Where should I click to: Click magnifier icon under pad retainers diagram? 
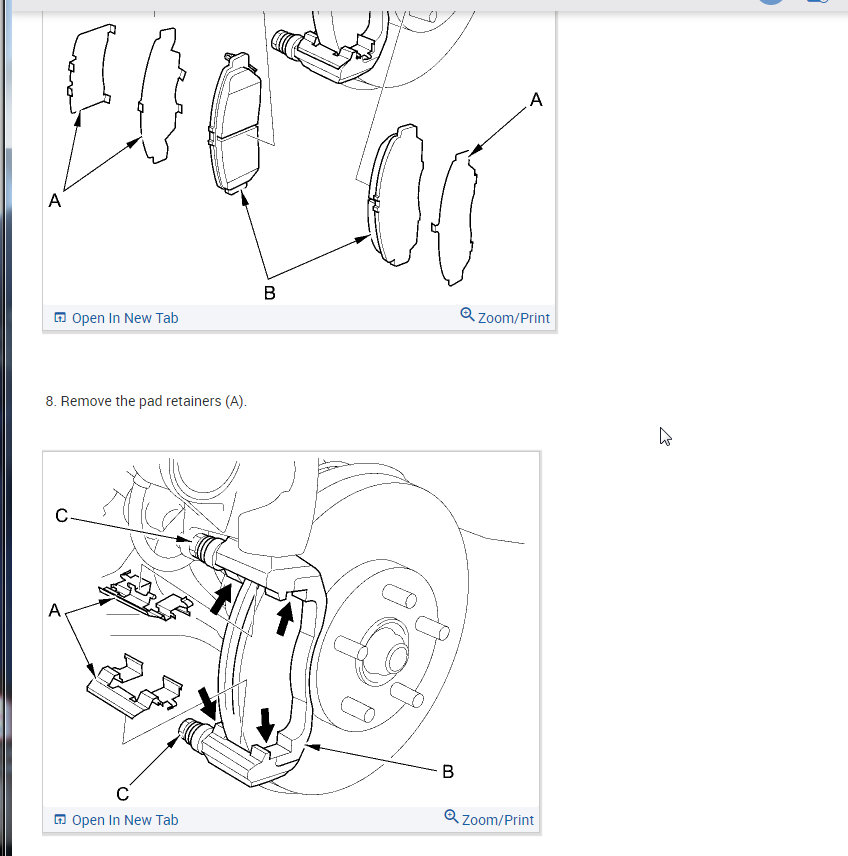coord(451,817)
